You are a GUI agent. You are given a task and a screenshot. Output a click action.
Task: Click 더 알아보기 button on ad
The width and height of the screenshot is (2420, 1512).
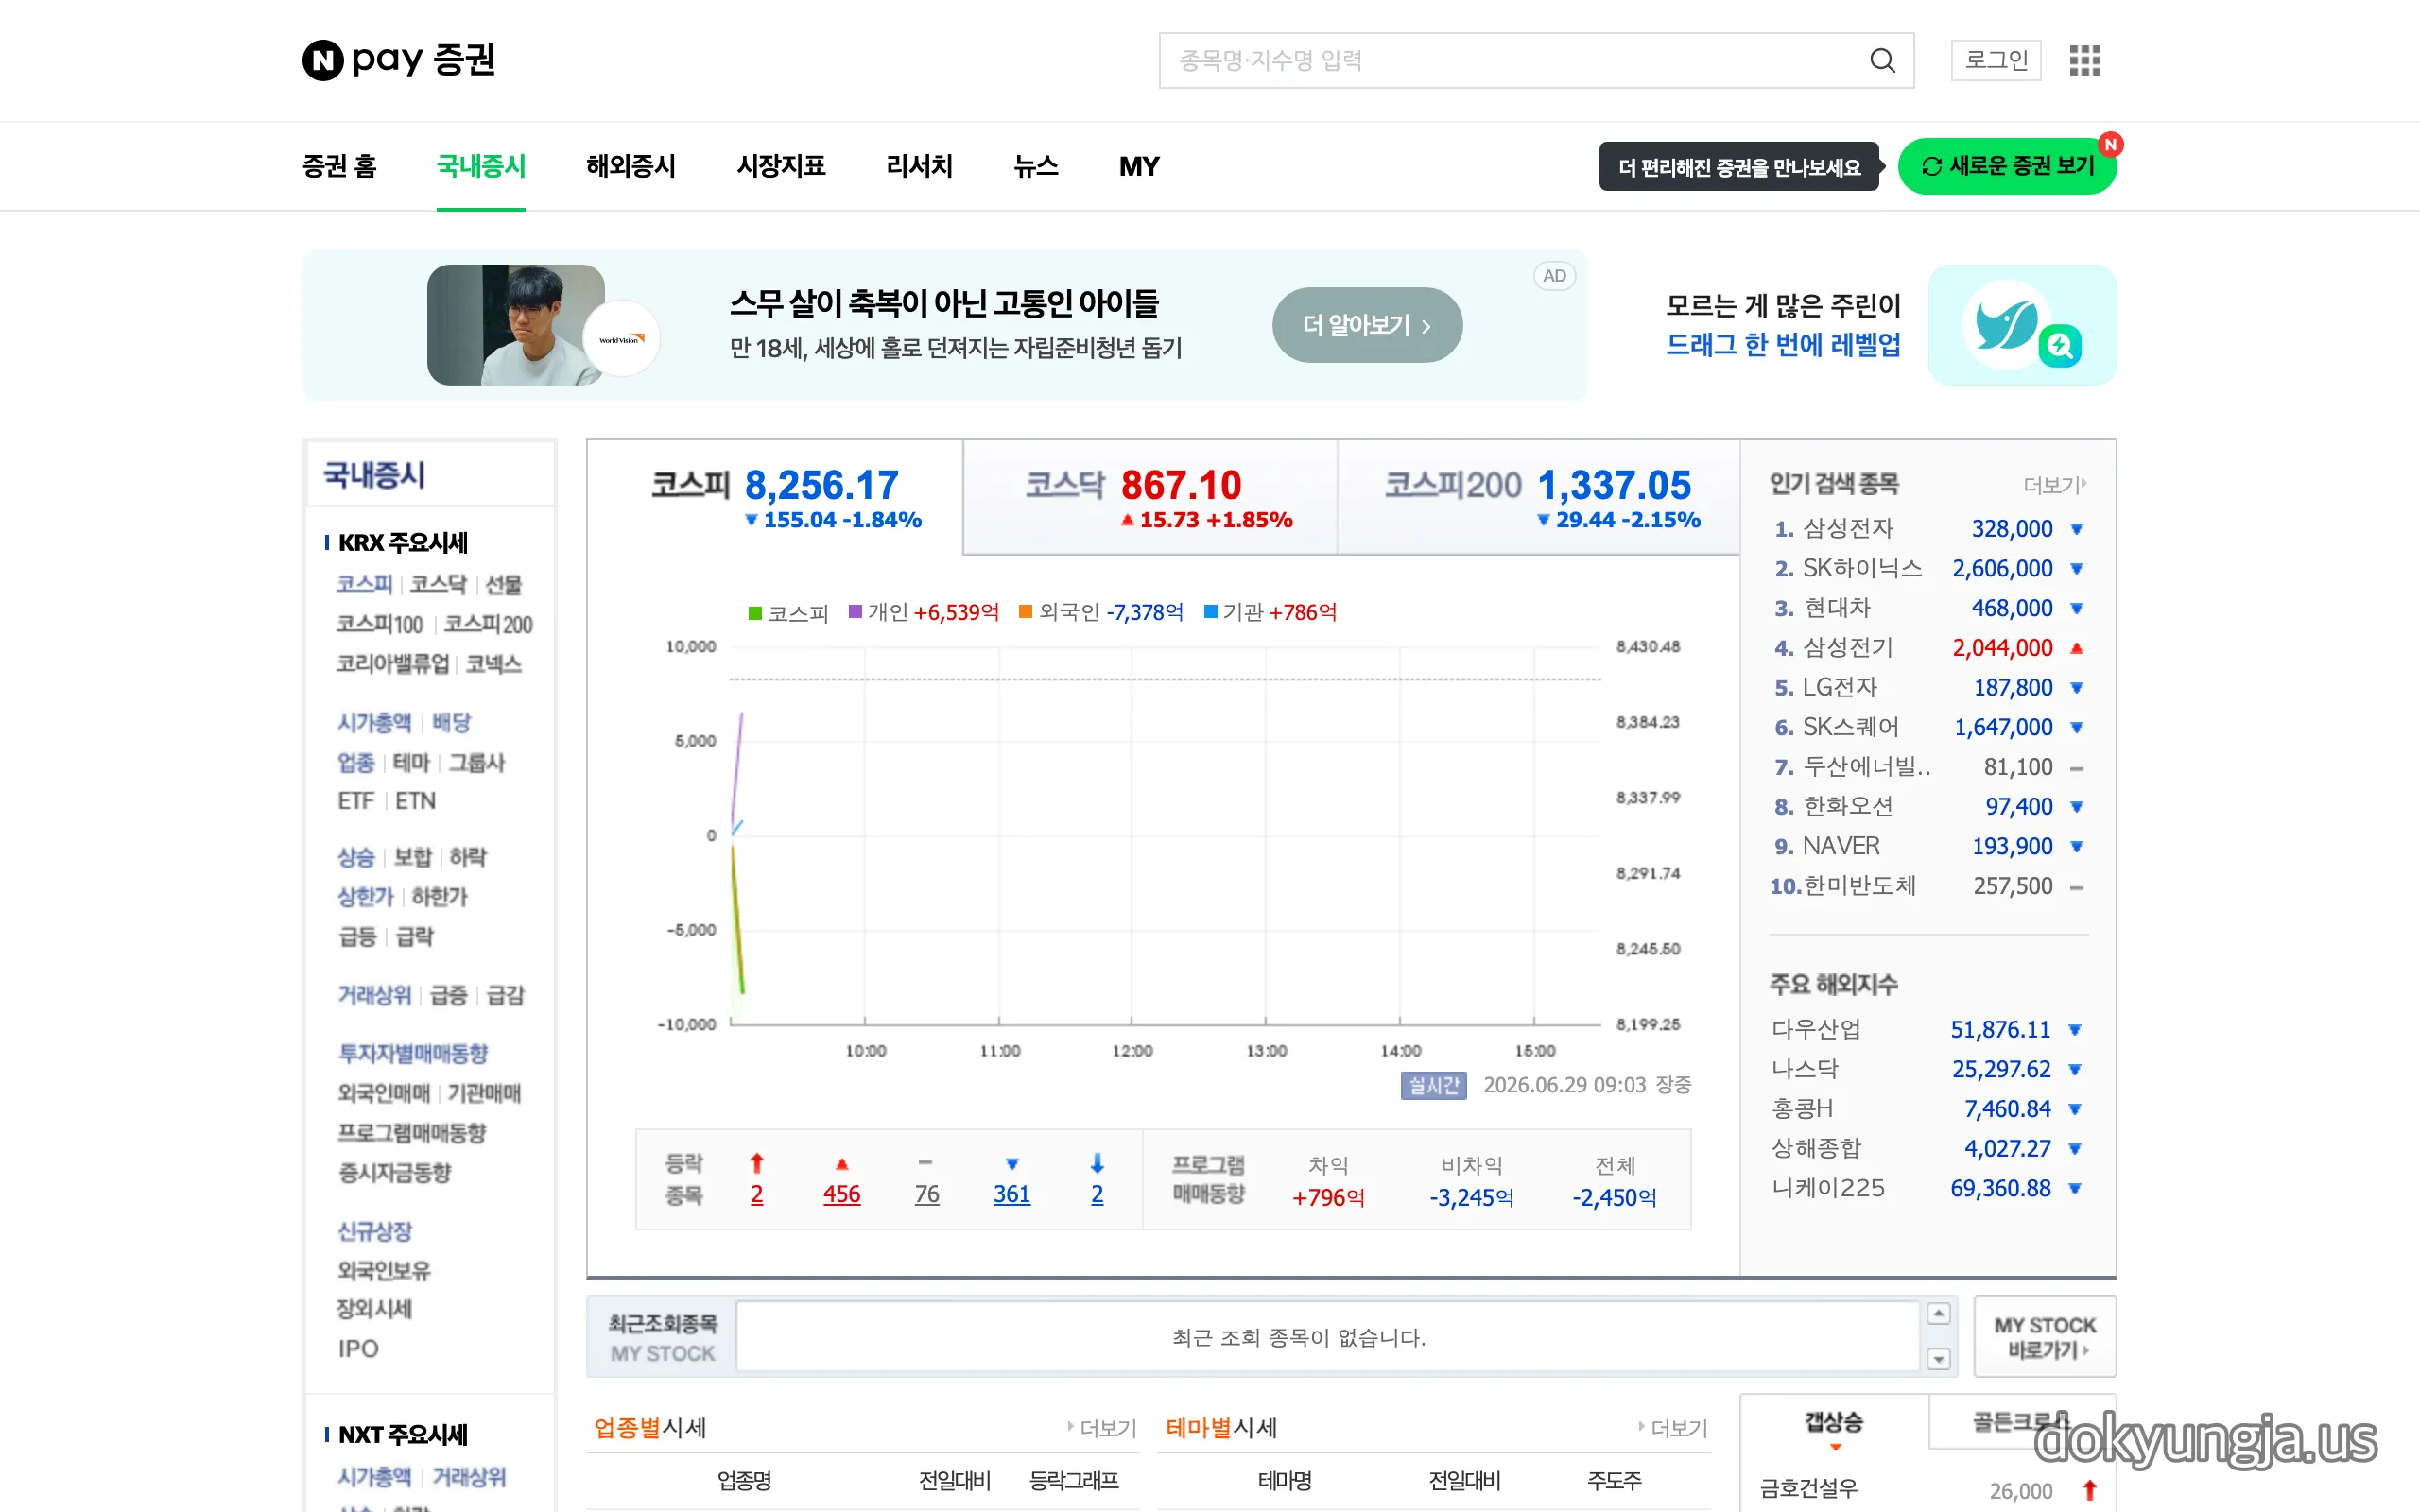(1367, 325)
